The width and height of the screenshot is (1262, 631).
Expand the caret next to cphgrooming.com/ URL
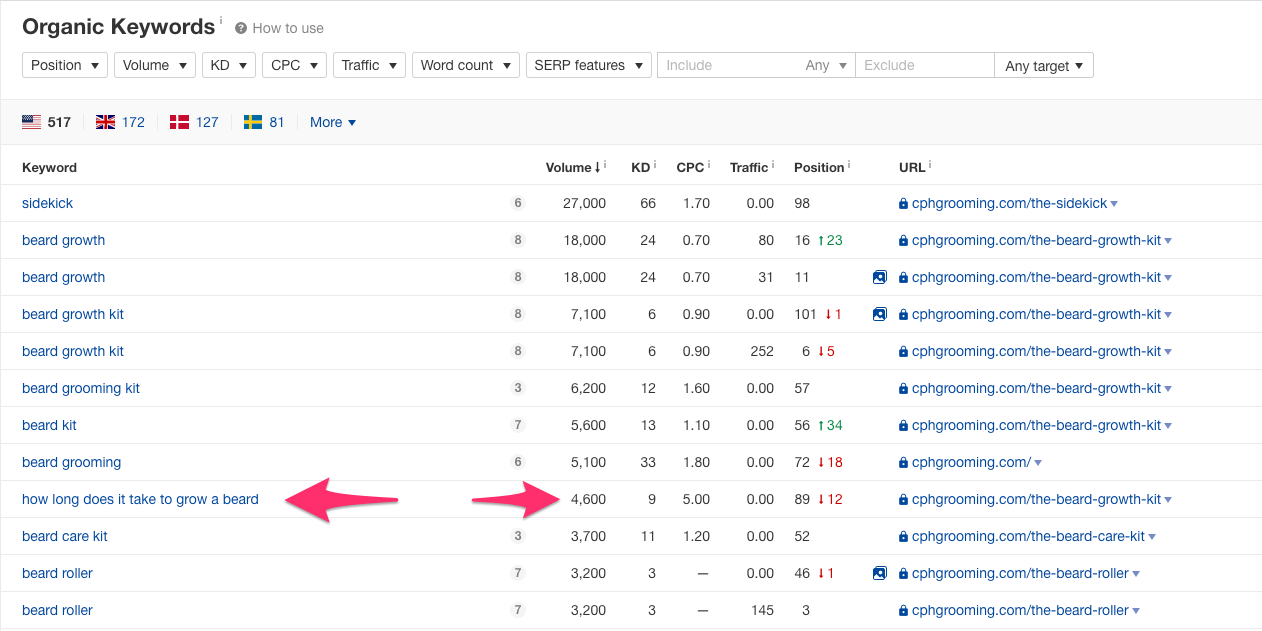1038,463
